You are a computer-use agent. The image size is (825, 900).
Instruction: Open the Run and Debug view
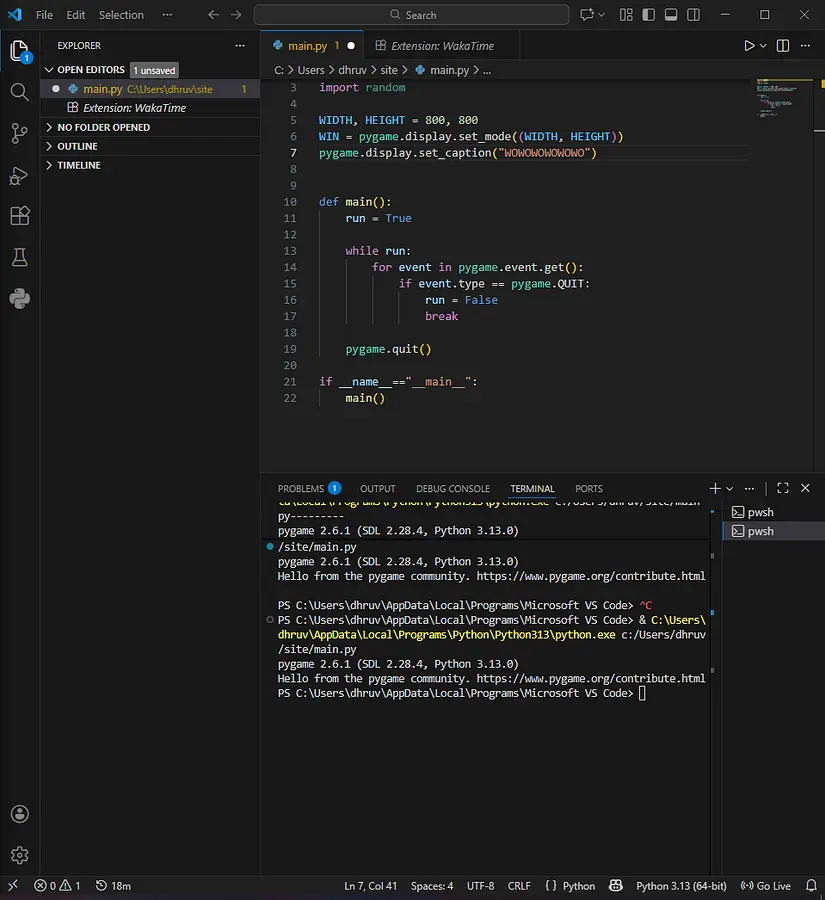[19, 175]
